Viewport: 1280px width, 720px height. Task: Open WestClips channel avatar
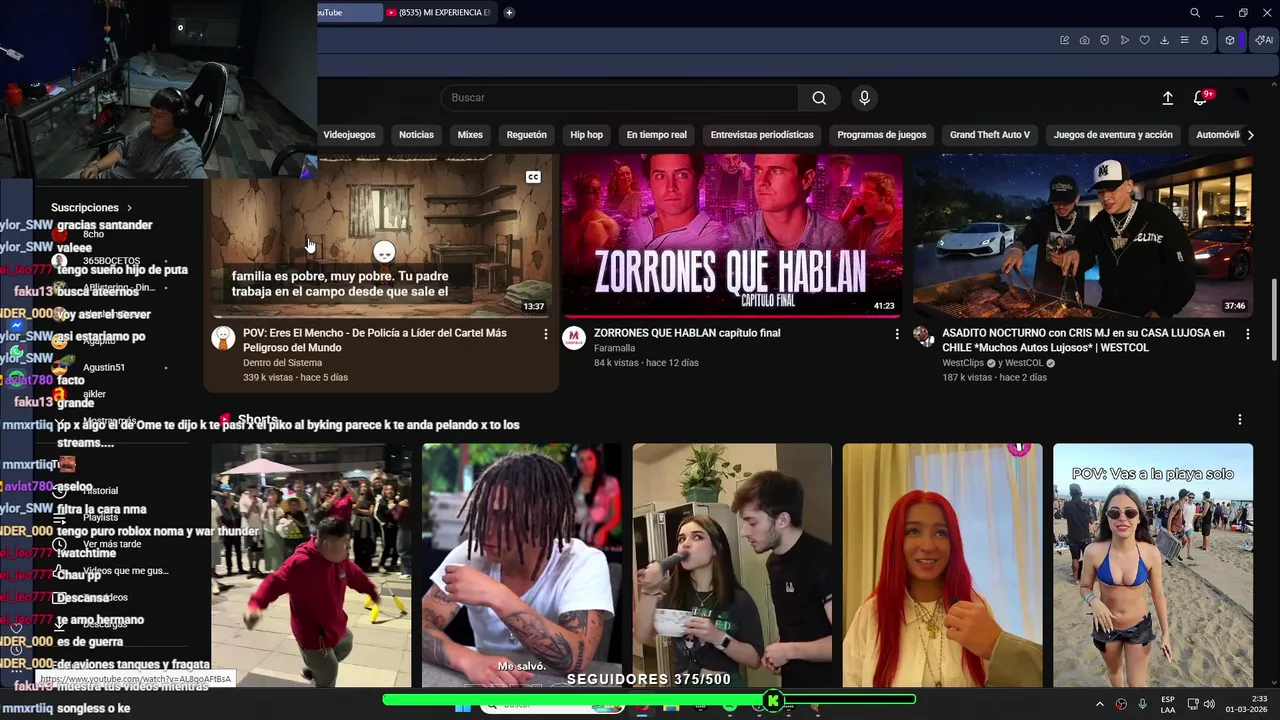coord(925,338)
